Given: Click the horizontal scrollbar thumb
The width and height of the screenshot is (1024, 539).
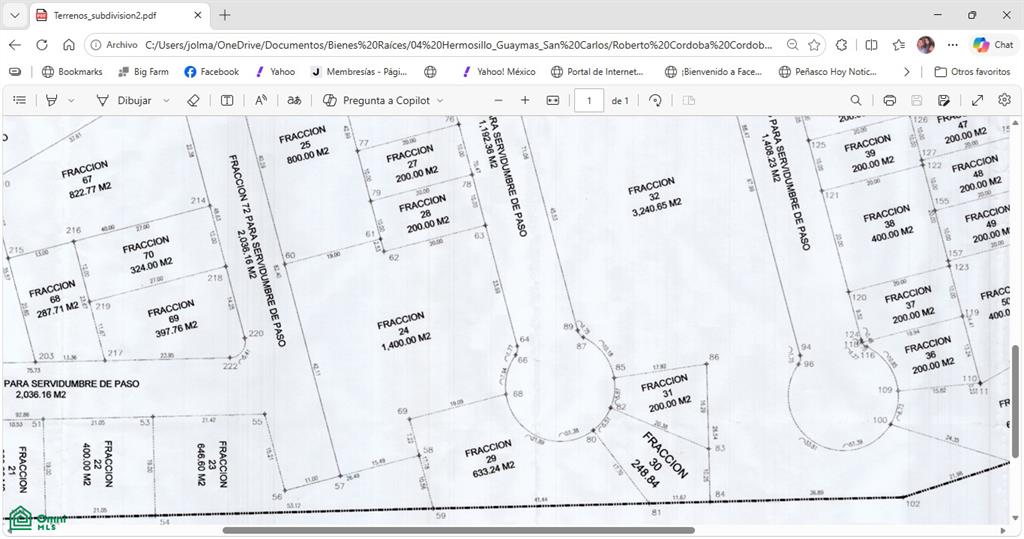Looking at the screenshot, I should (x=458, y=531).
